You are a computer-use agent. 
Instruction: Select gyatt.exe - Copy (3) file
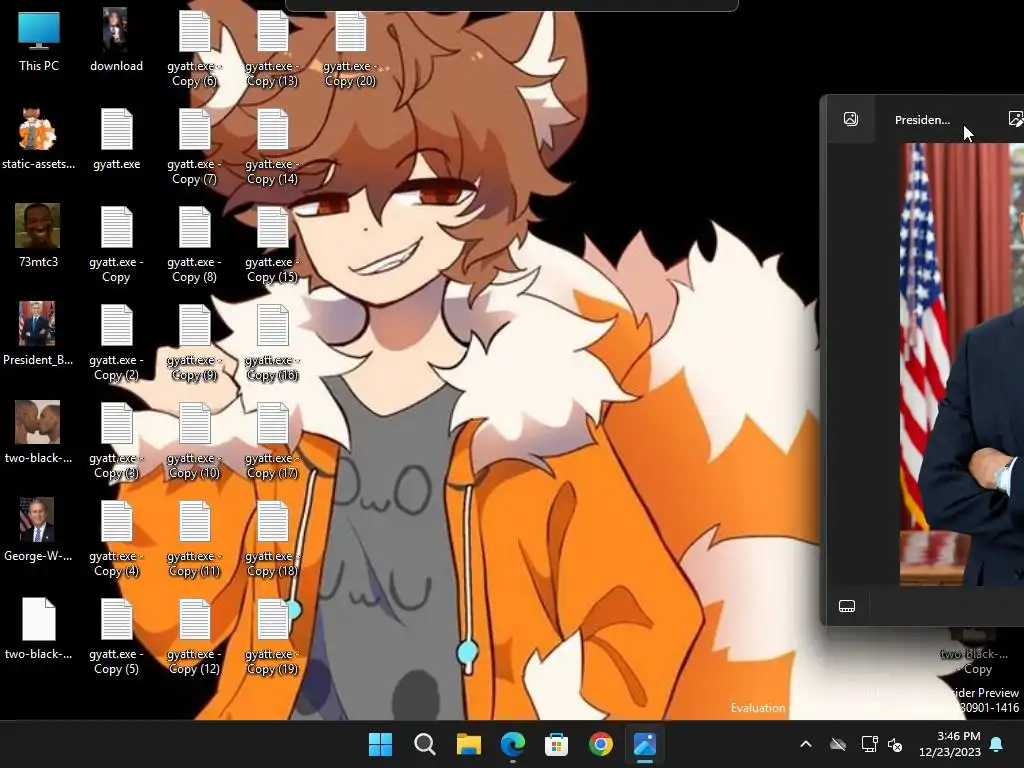(x=116, y=441)
